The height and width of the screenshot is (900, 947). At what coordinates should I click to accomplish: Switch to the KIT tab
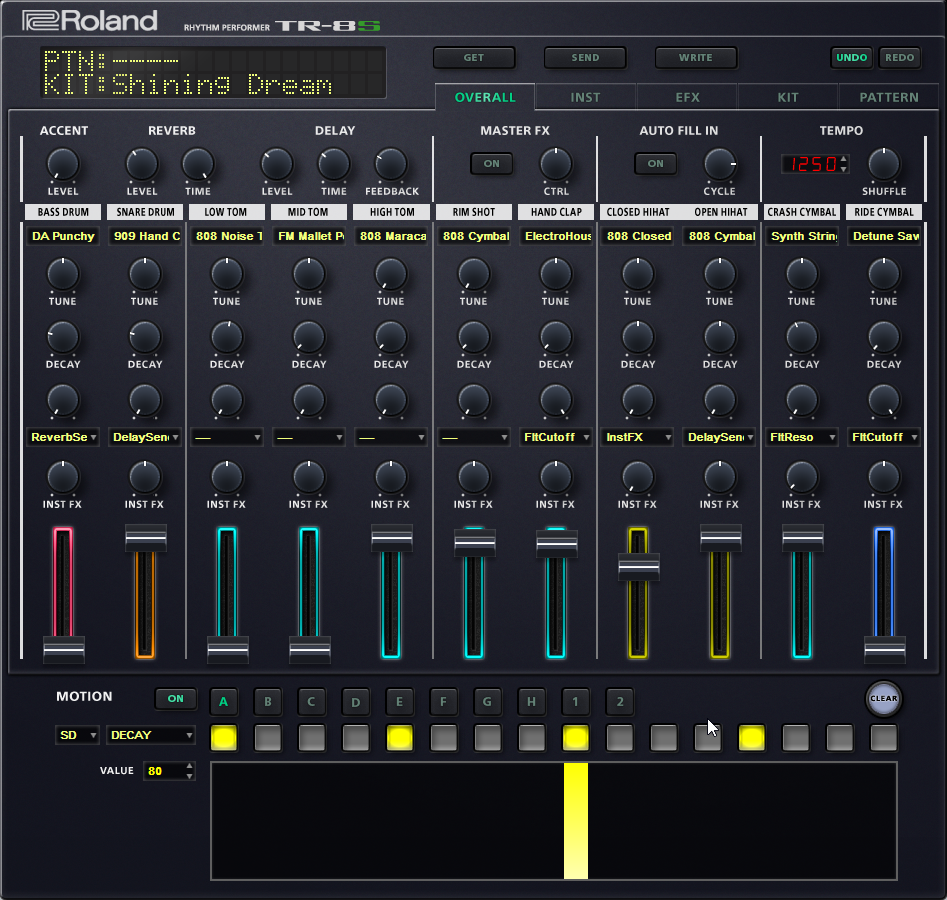pyautogui.click(x=788, y=97)
